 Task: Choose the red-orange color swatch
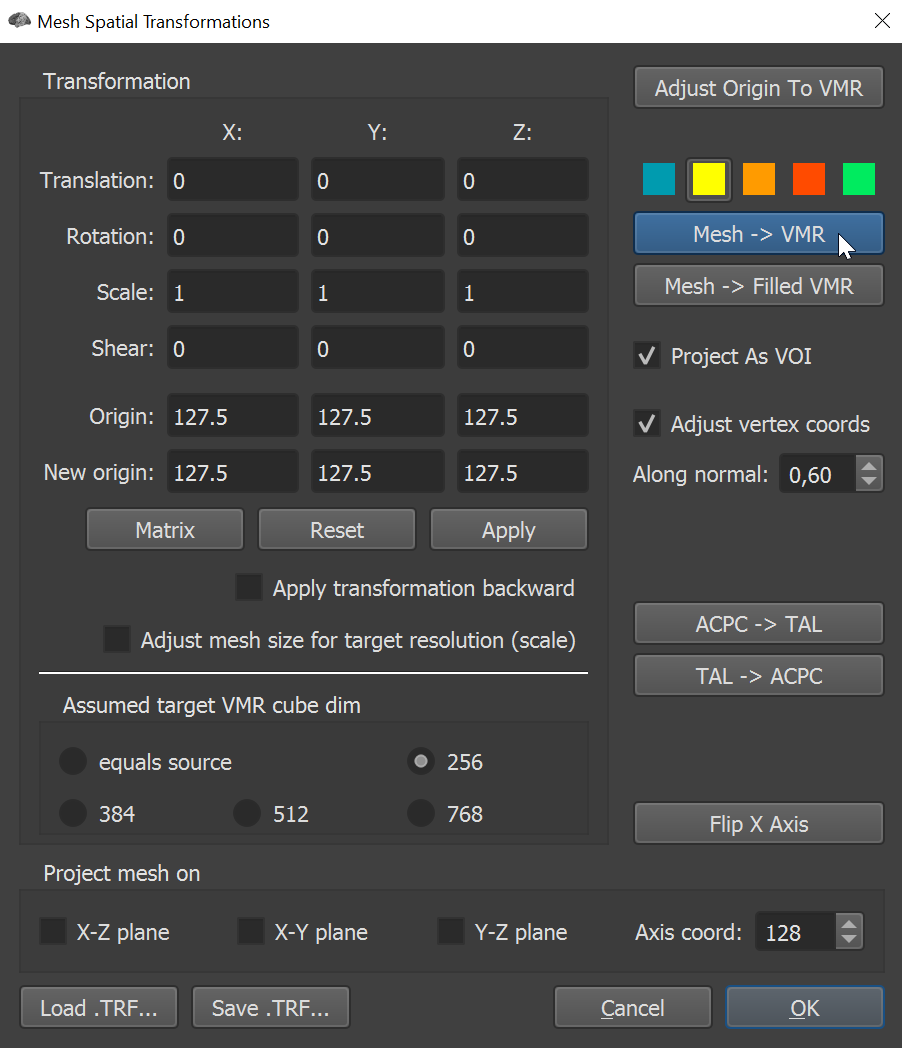[808, 179]
